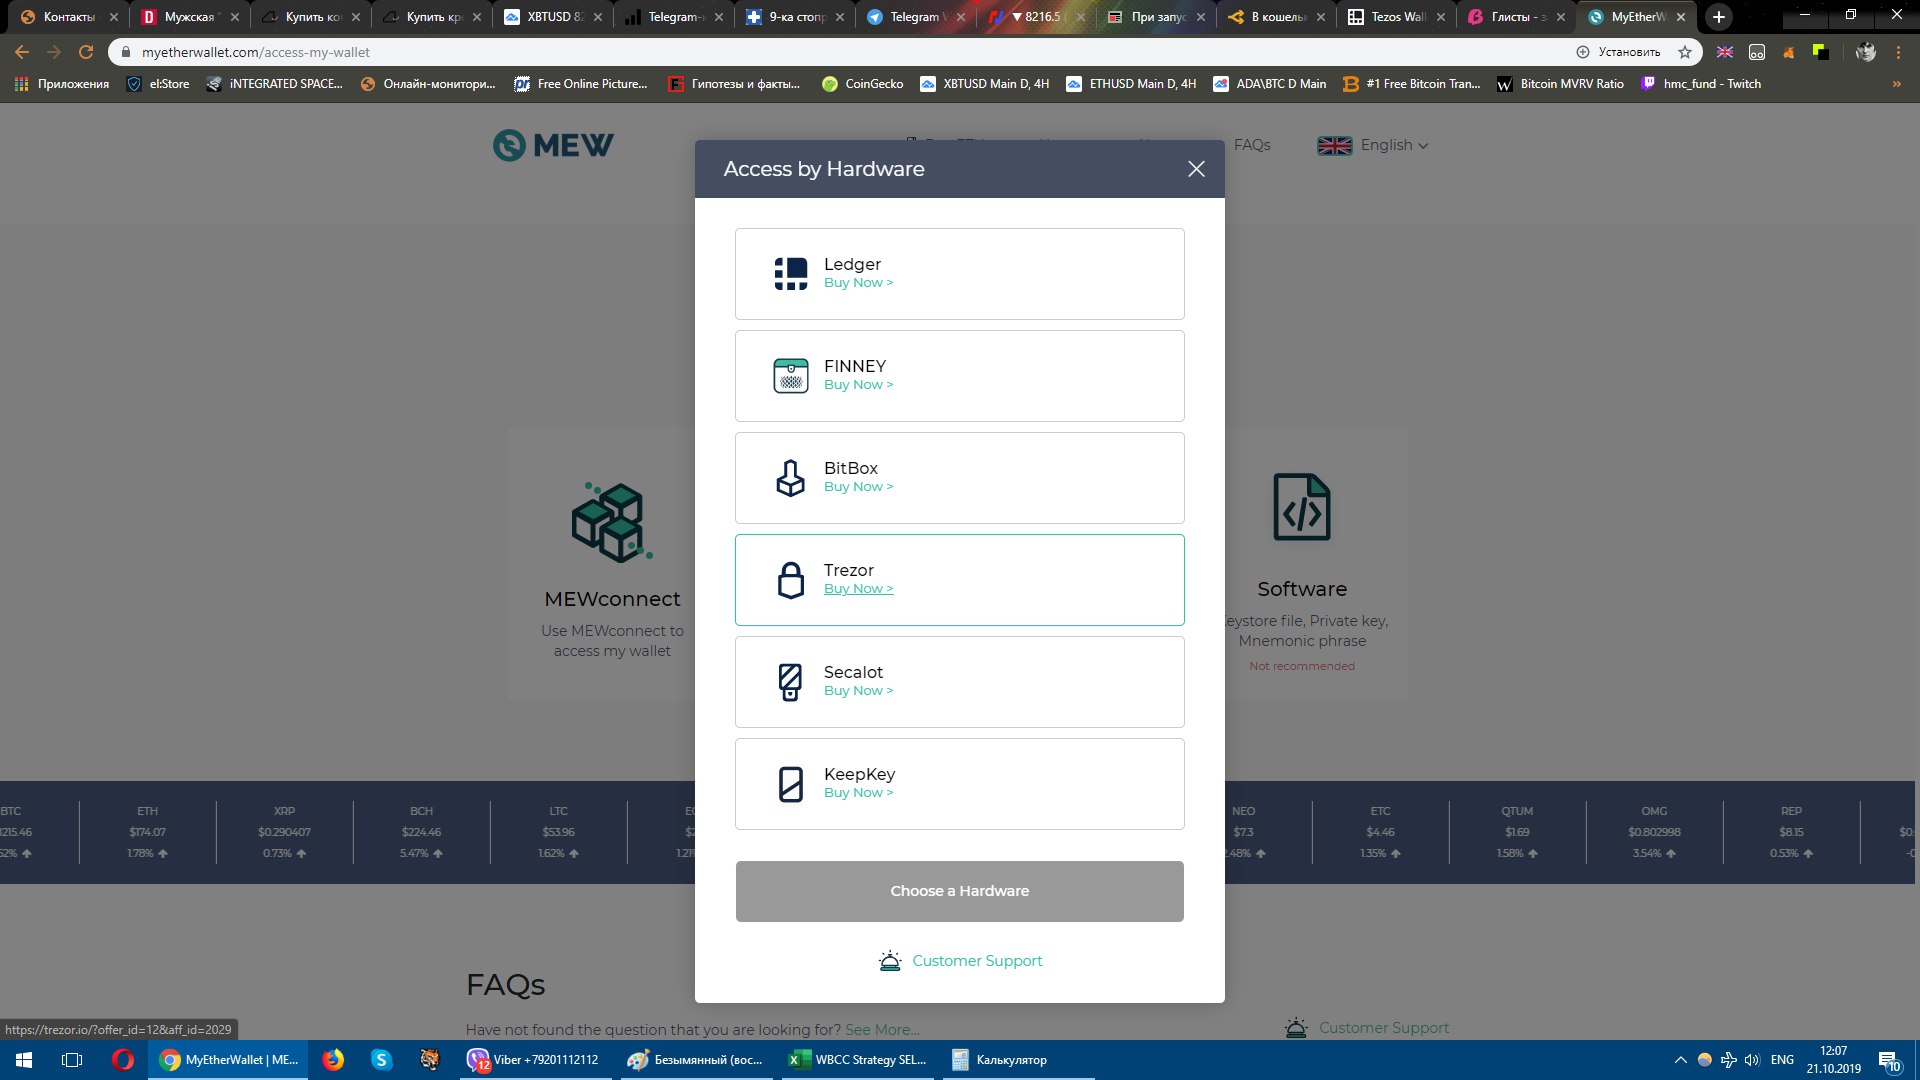Click the MEW logo
The width and height of the screenshot is (1920, 1080).
tap(553, 146)
